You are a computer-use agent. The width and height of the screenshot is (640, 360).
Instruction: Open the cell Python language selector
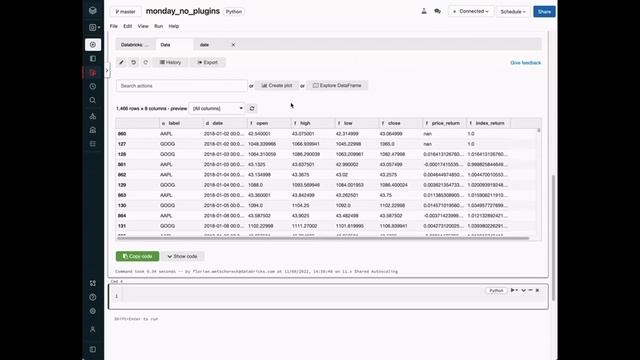click(x=496, y=290)
